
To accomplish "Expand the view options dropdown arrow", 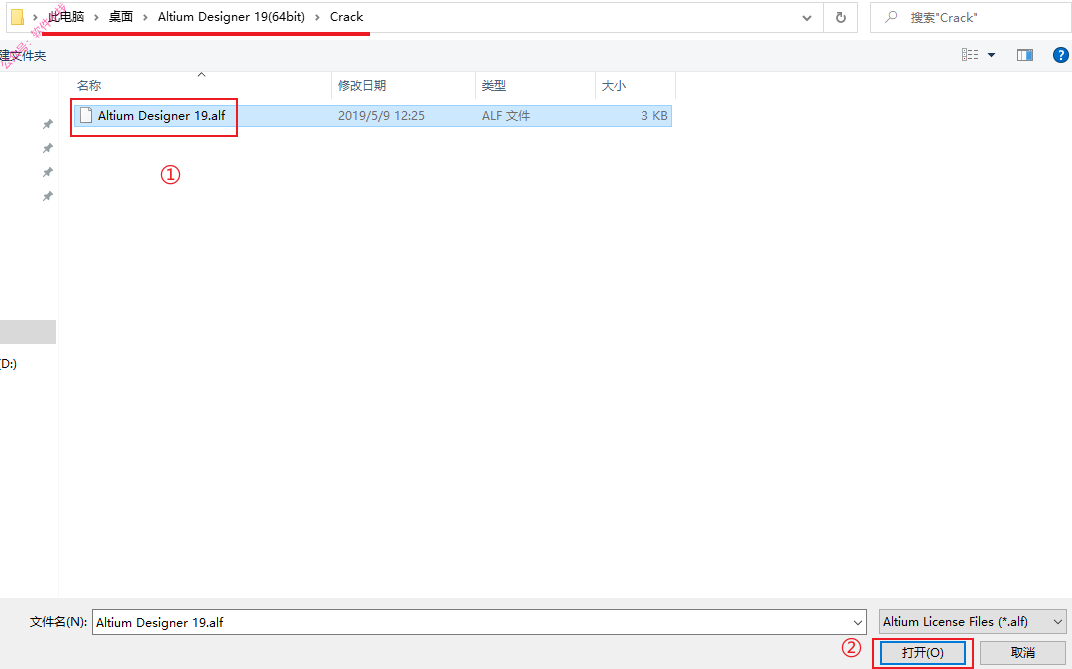I will pos(991,55).
